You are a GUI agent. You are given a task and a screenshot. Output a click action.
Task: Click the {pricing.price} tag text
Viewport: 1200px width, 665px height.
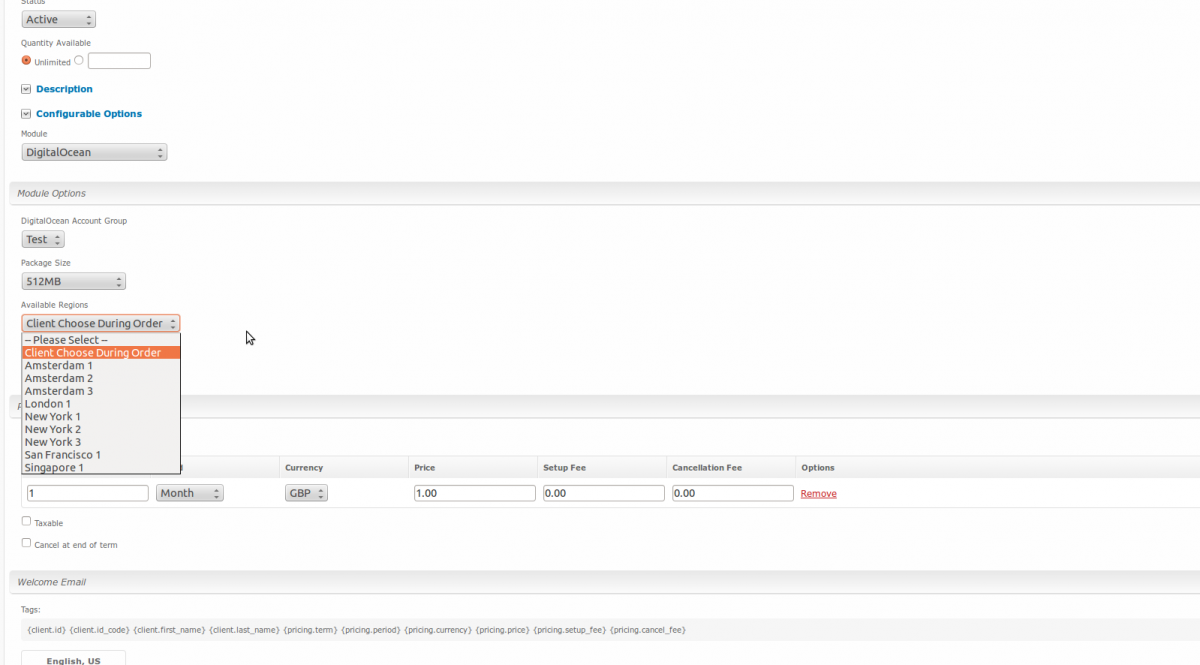point(501,630)
